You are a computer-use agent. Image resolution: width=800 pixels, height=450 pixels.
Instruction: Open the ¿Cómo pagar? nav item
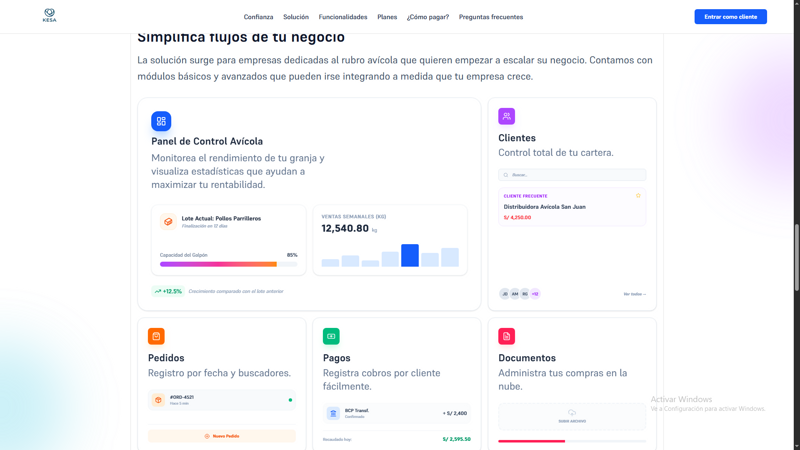428,17
